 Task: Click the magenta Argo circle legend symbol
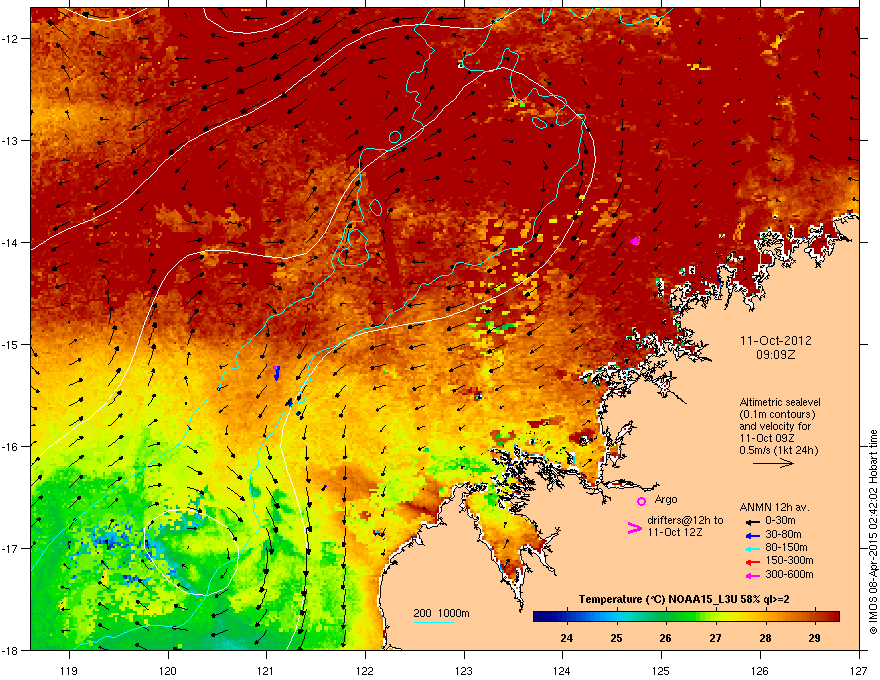pyautogui.click(x=641, y=501)
